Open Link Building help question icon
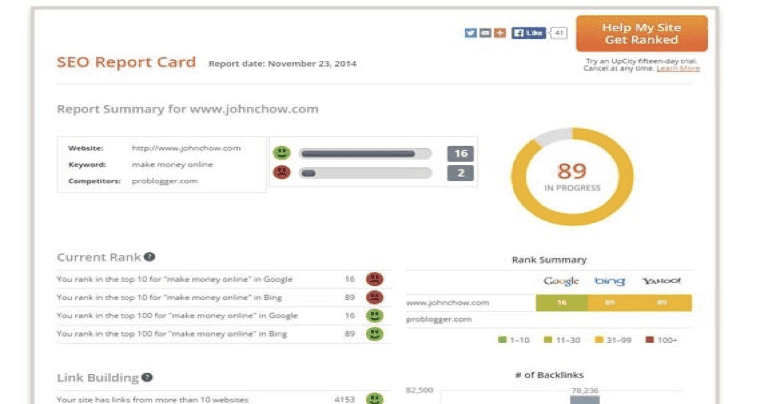This screenshot has width=768, height=404. (147, 377)
